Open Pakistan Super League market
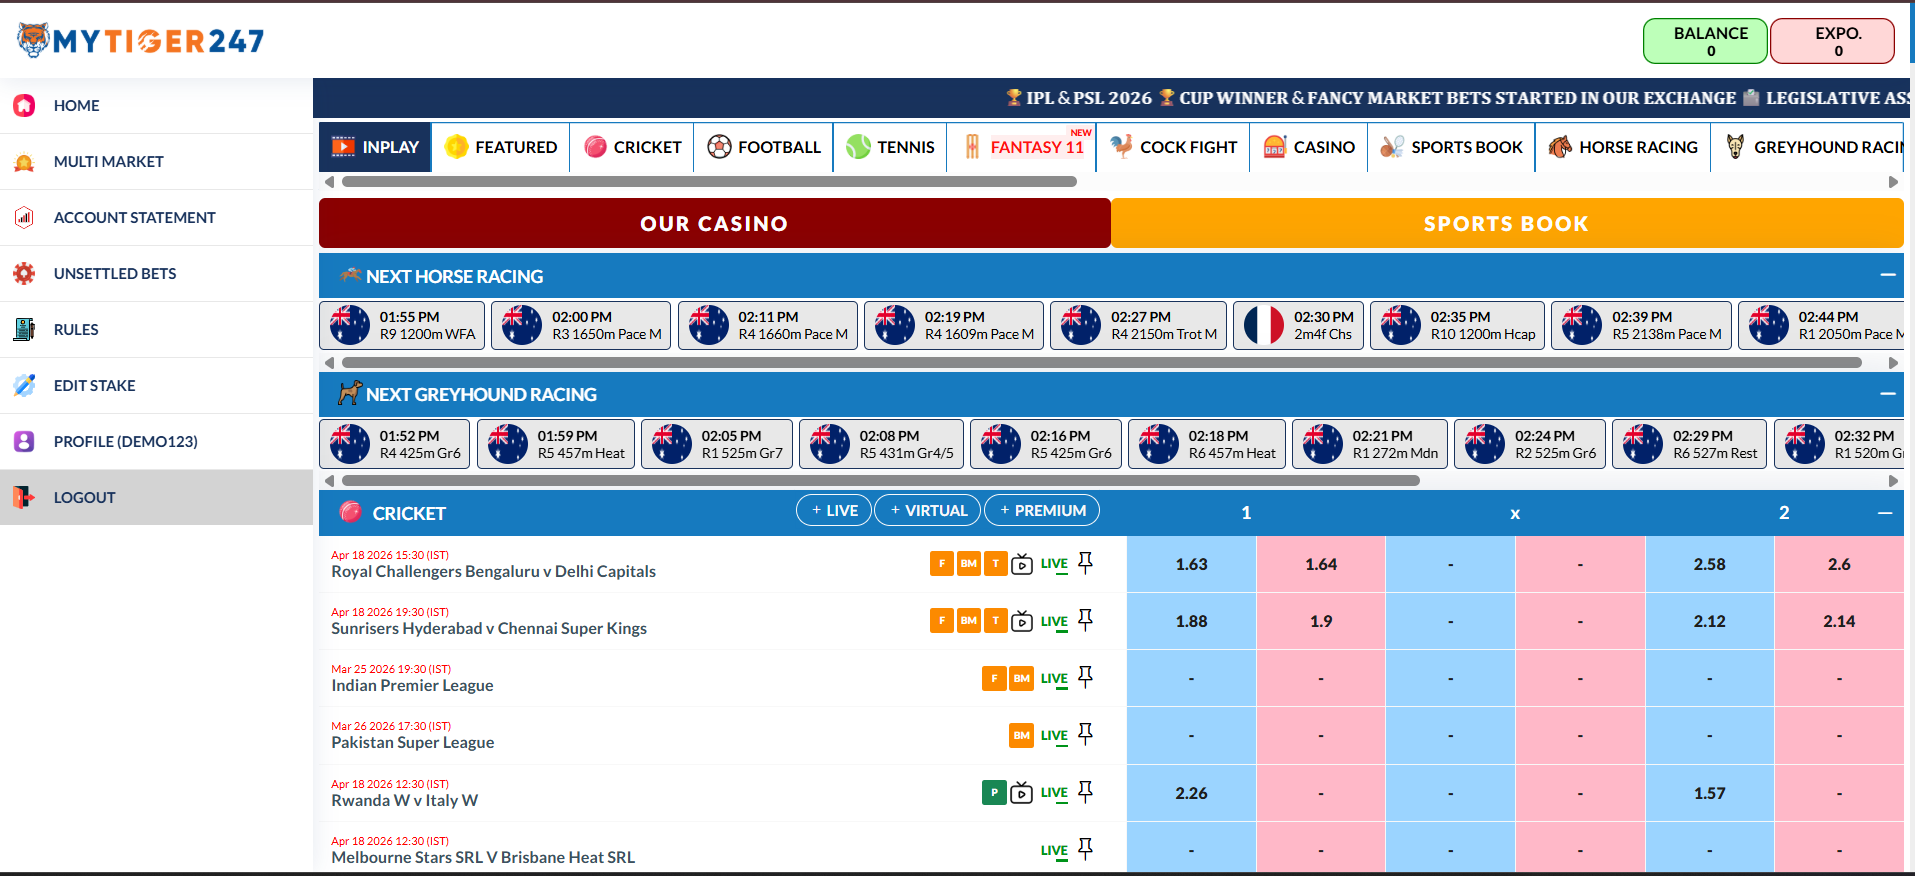The width and height of the screenshot is (1915, 876). coord(412,742)
